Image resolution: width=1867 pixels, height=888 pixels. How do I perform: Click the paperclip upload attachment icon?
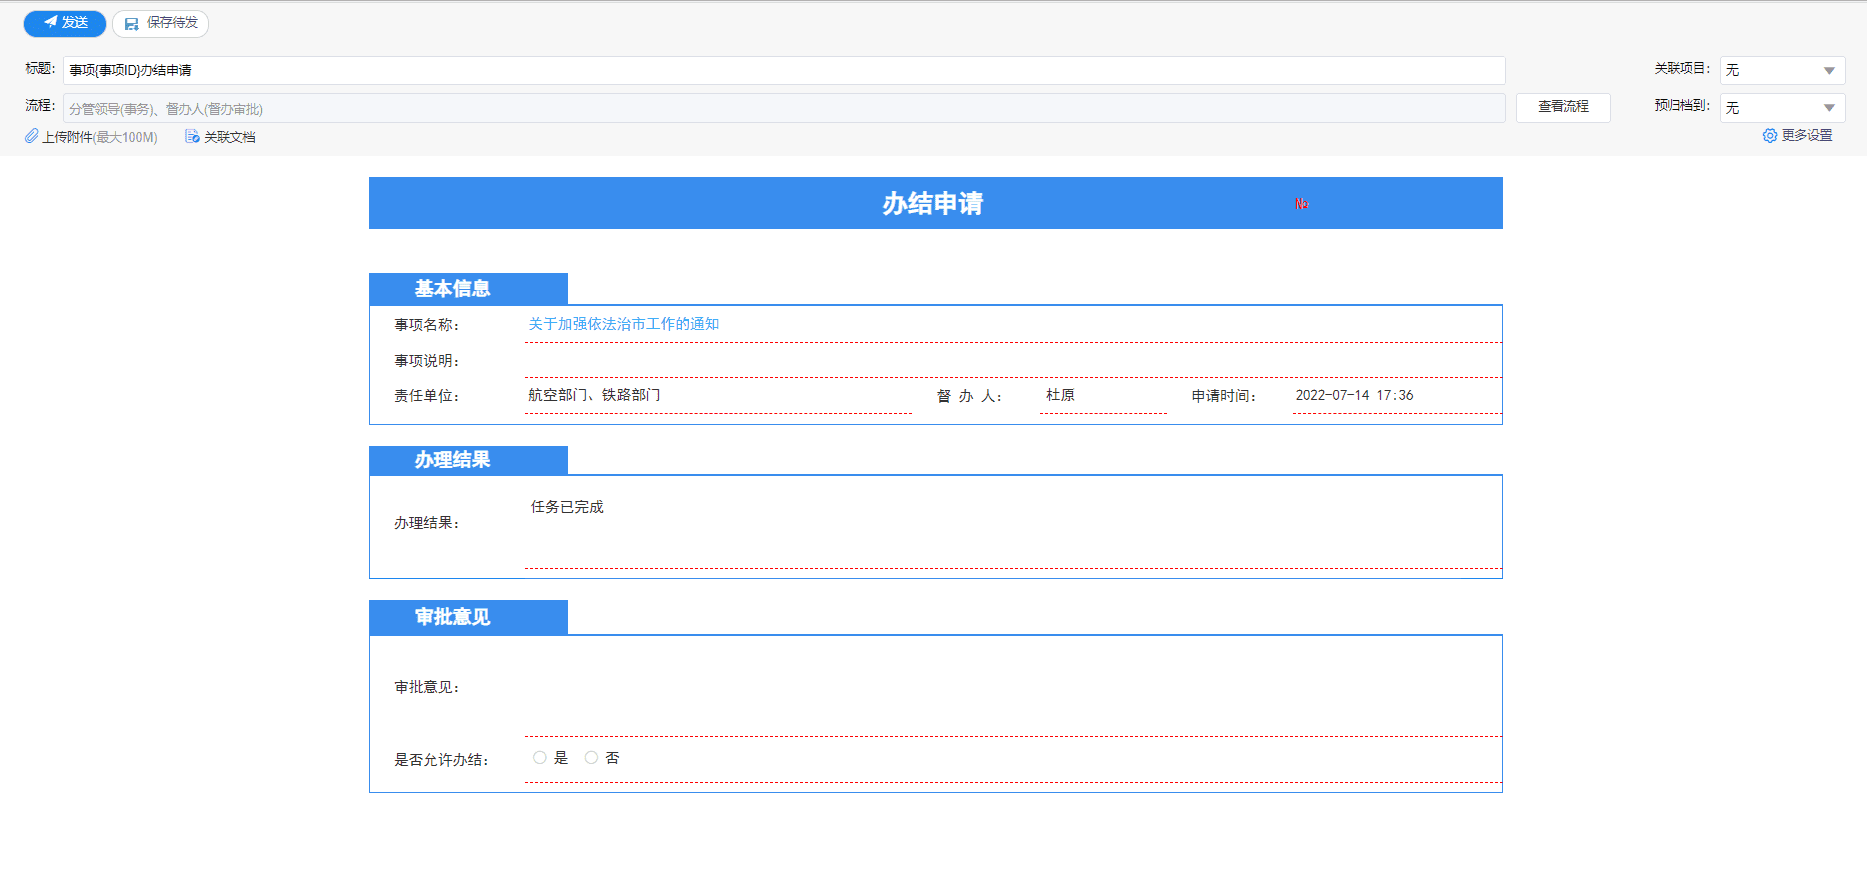(32, 136)
